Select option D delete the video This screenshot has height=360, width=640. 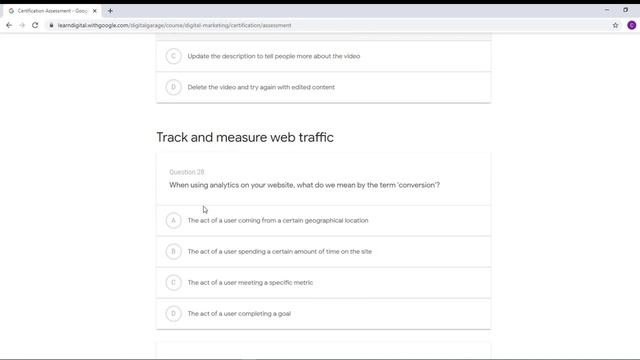click(x=324, y=87)
